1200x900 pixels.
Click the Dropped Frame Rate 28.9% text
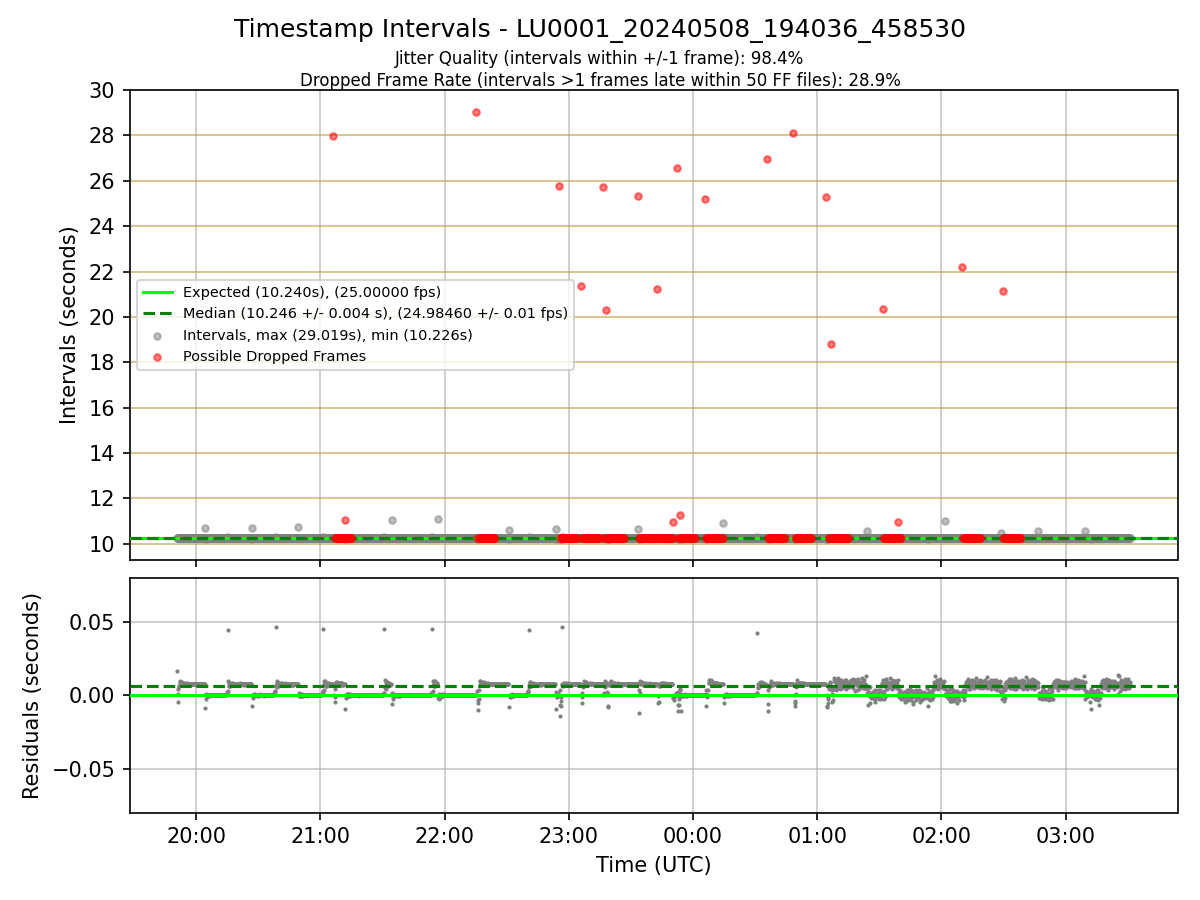pos(600,80)
